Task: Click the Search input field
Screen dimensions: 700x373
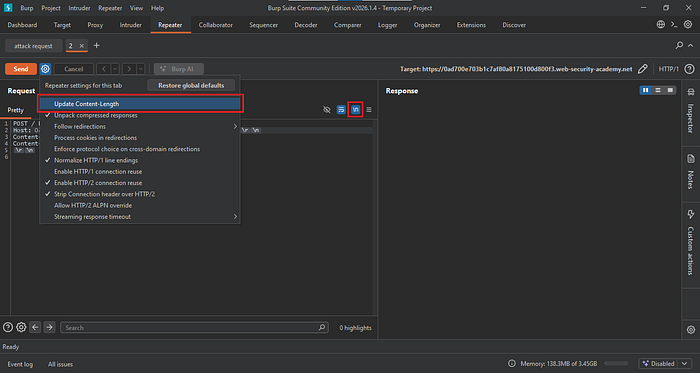Action: pos(194,327)
